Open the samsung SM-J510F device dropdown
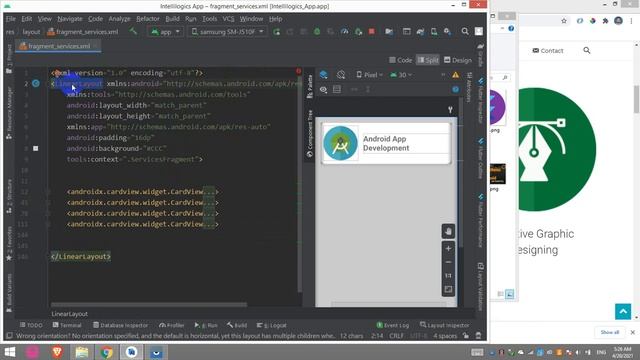The height and width of the screenshot is (360, 640). pos(227,31)
